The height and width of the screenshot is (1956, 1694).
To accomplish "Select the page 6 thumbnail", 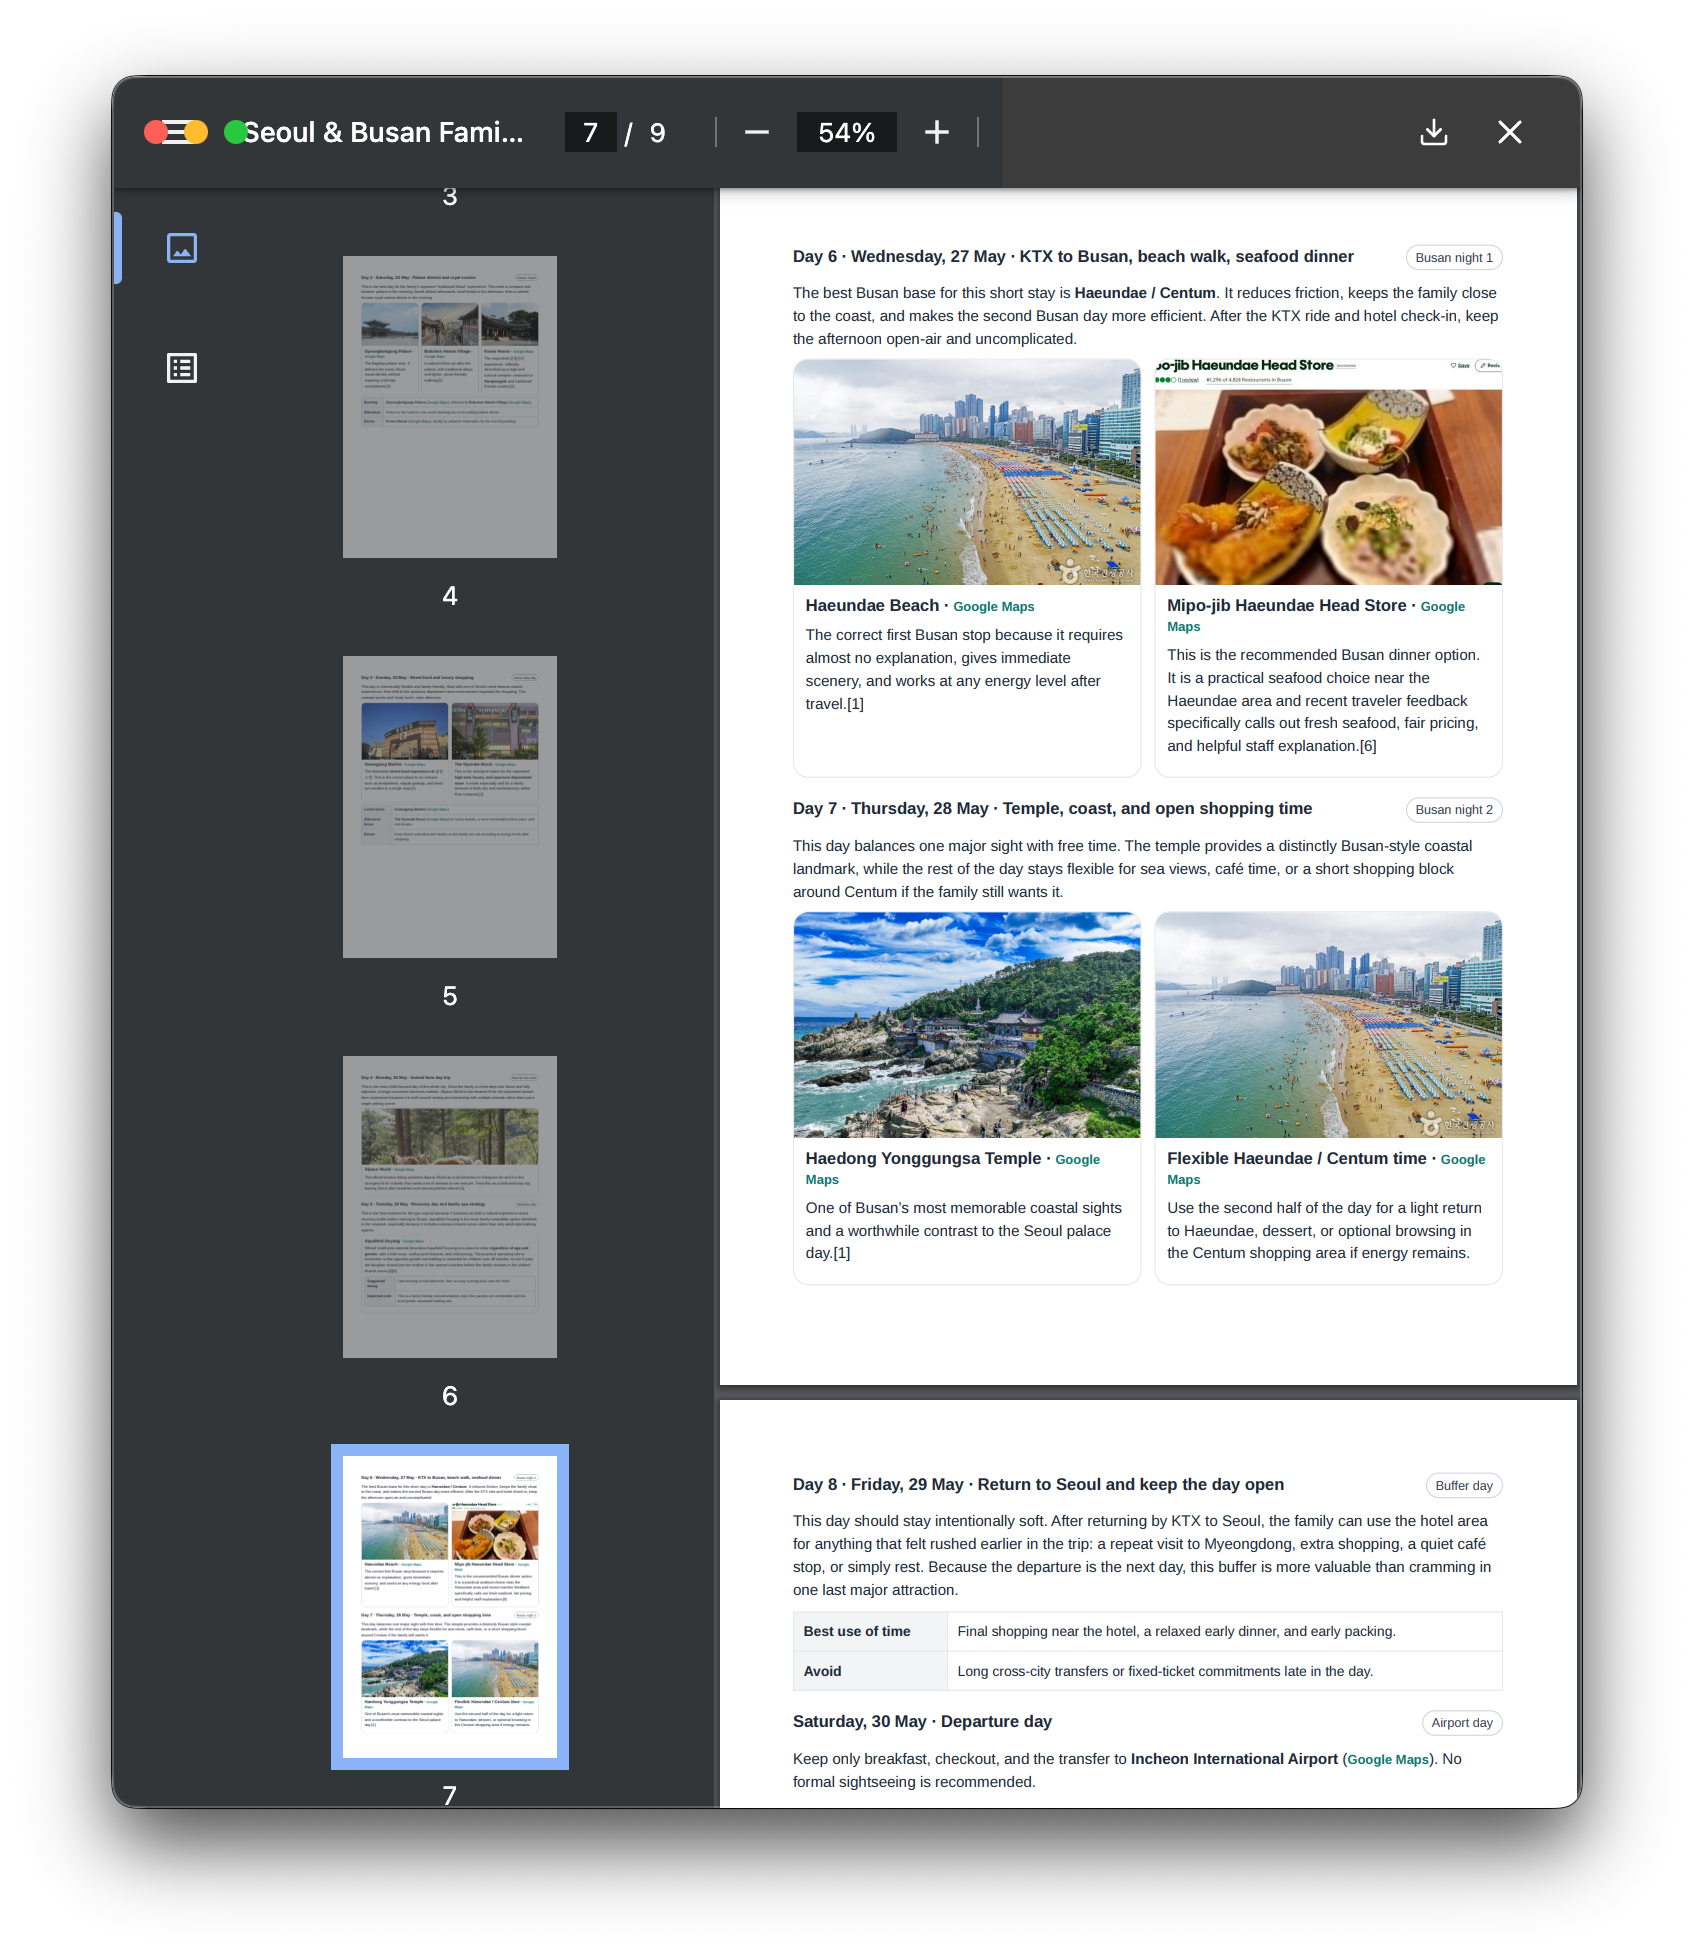I will 450,1207.
